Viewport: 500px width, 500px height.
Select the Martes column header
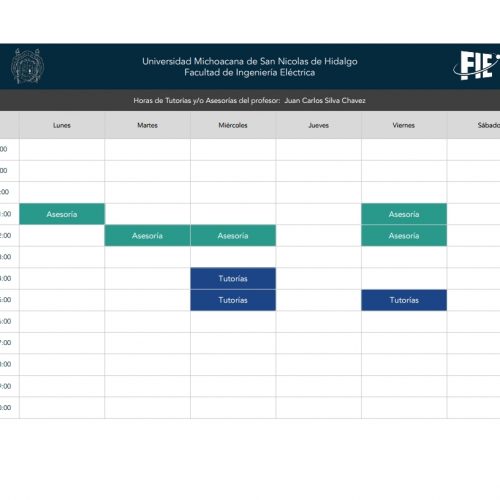pos(147,125)
